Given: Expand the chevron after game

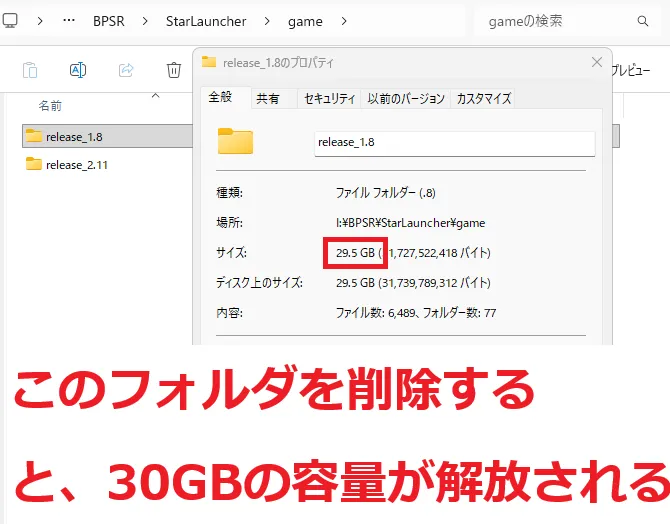Looking at the screenshot, I should [344, 21].
